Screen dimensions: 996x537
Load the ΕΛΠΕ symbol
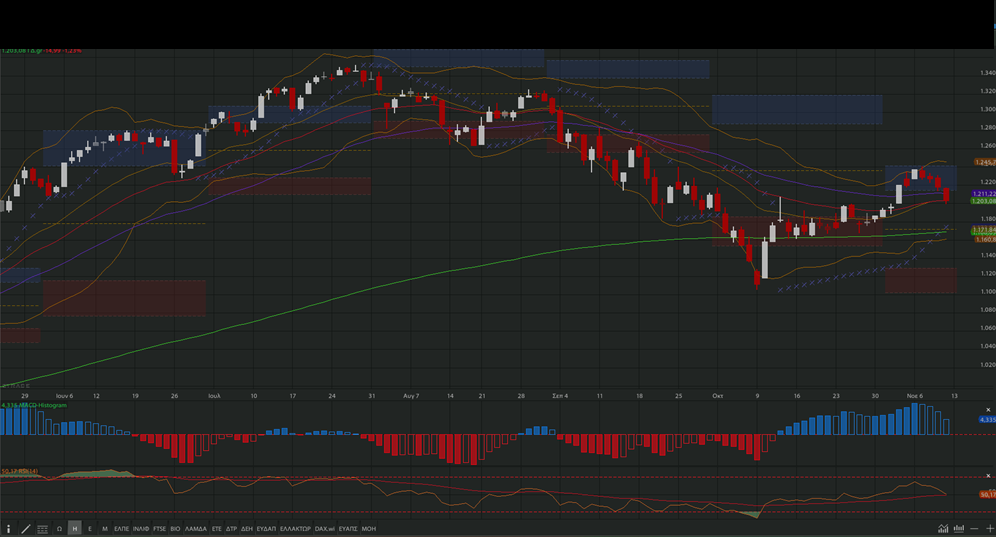point(121,529)
